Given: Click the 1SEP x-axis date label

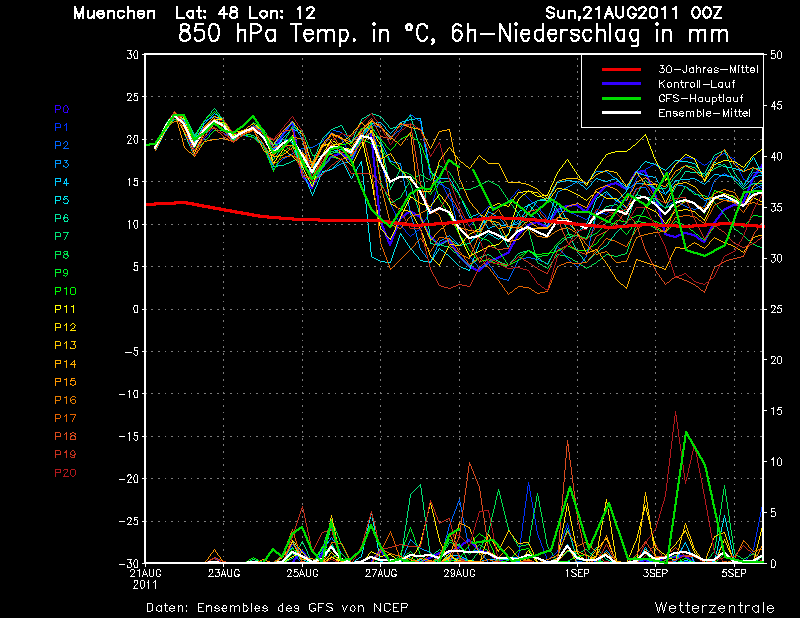Looking at the screenshot, I should 577,574.
